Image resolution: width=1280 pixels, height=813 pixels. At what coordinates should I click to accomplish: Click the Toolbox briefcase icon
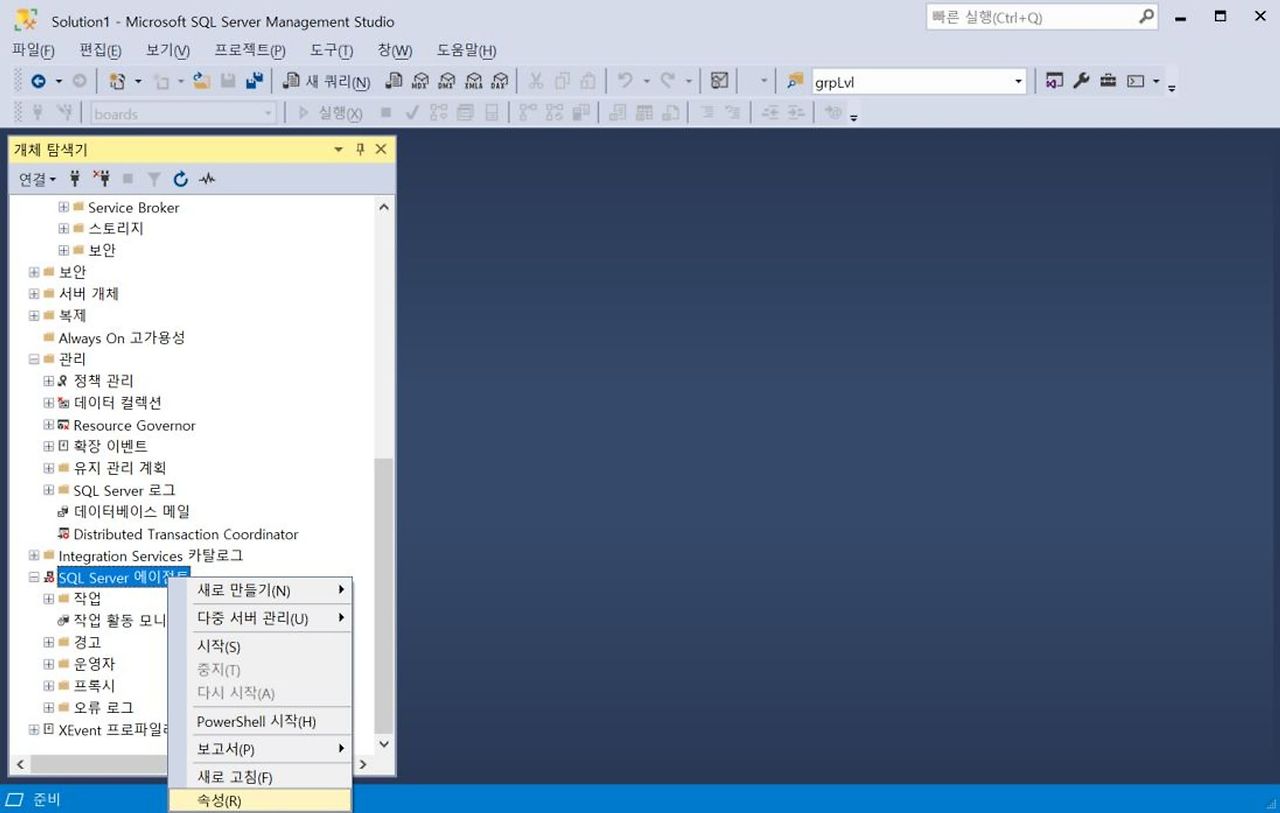coord(1108,81)
